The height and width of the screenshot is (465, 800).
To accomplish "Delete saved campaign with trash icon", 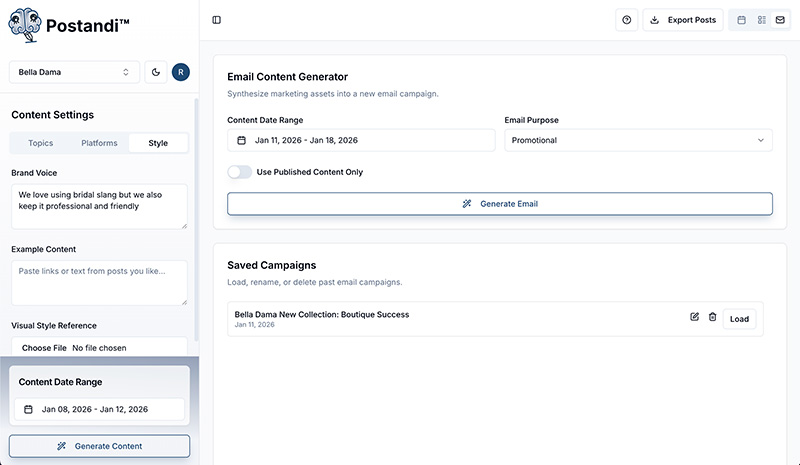I will click(x=713, y=318).
